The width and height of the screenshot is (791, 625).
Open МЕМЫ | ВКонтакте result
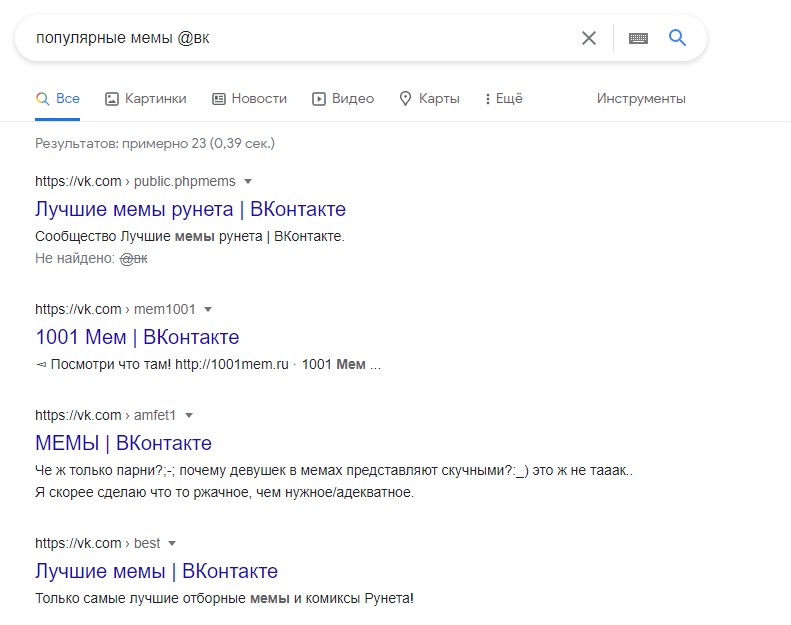[x=124, y=443]
